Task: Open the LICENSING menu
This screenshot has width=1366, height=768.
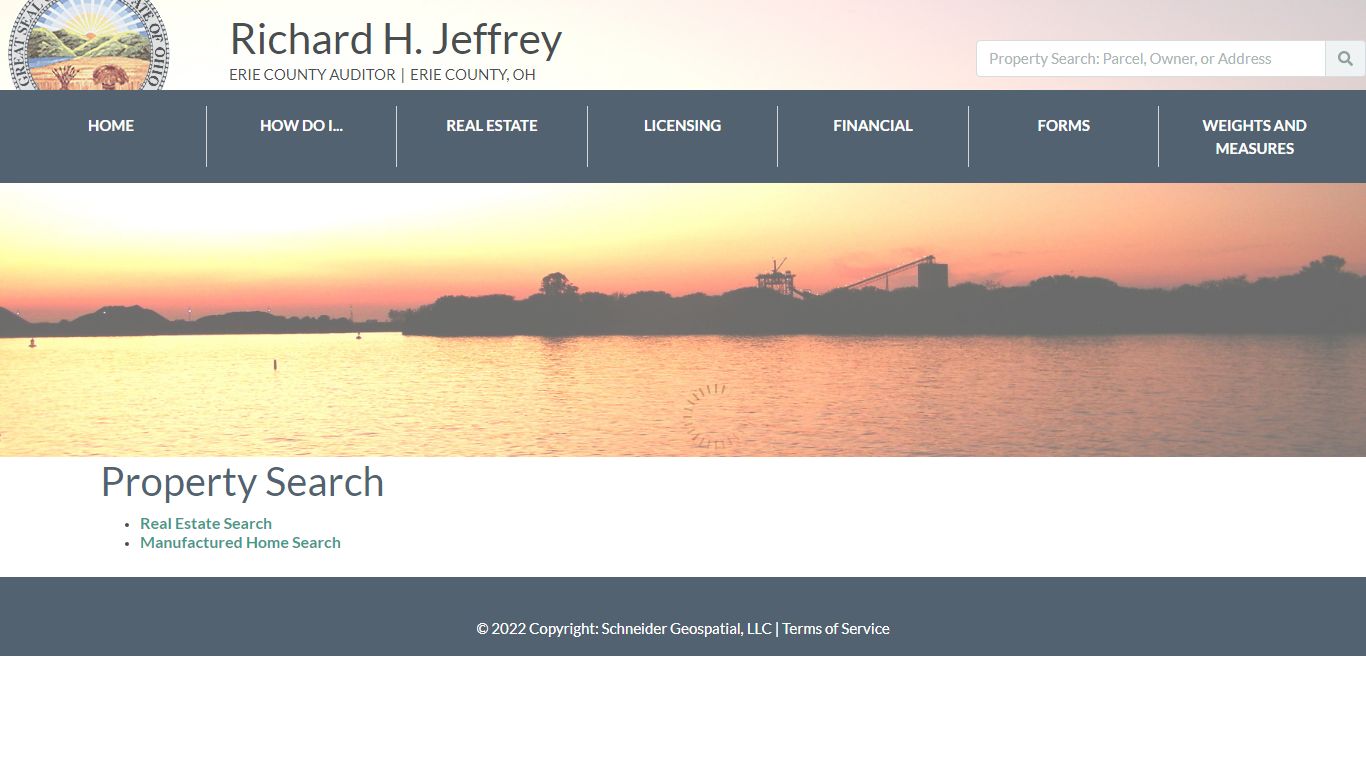Action: (x=682, y=126)
